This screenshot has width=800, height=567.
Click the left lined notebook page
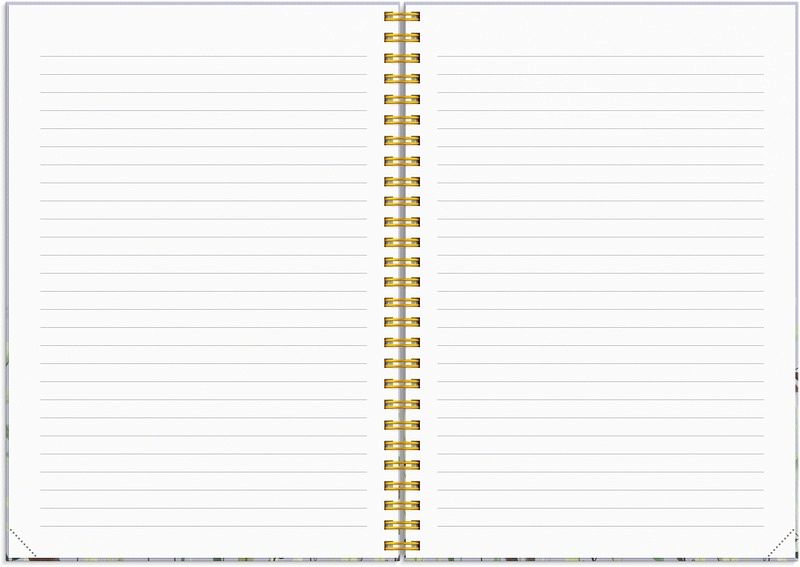[203, 281]
